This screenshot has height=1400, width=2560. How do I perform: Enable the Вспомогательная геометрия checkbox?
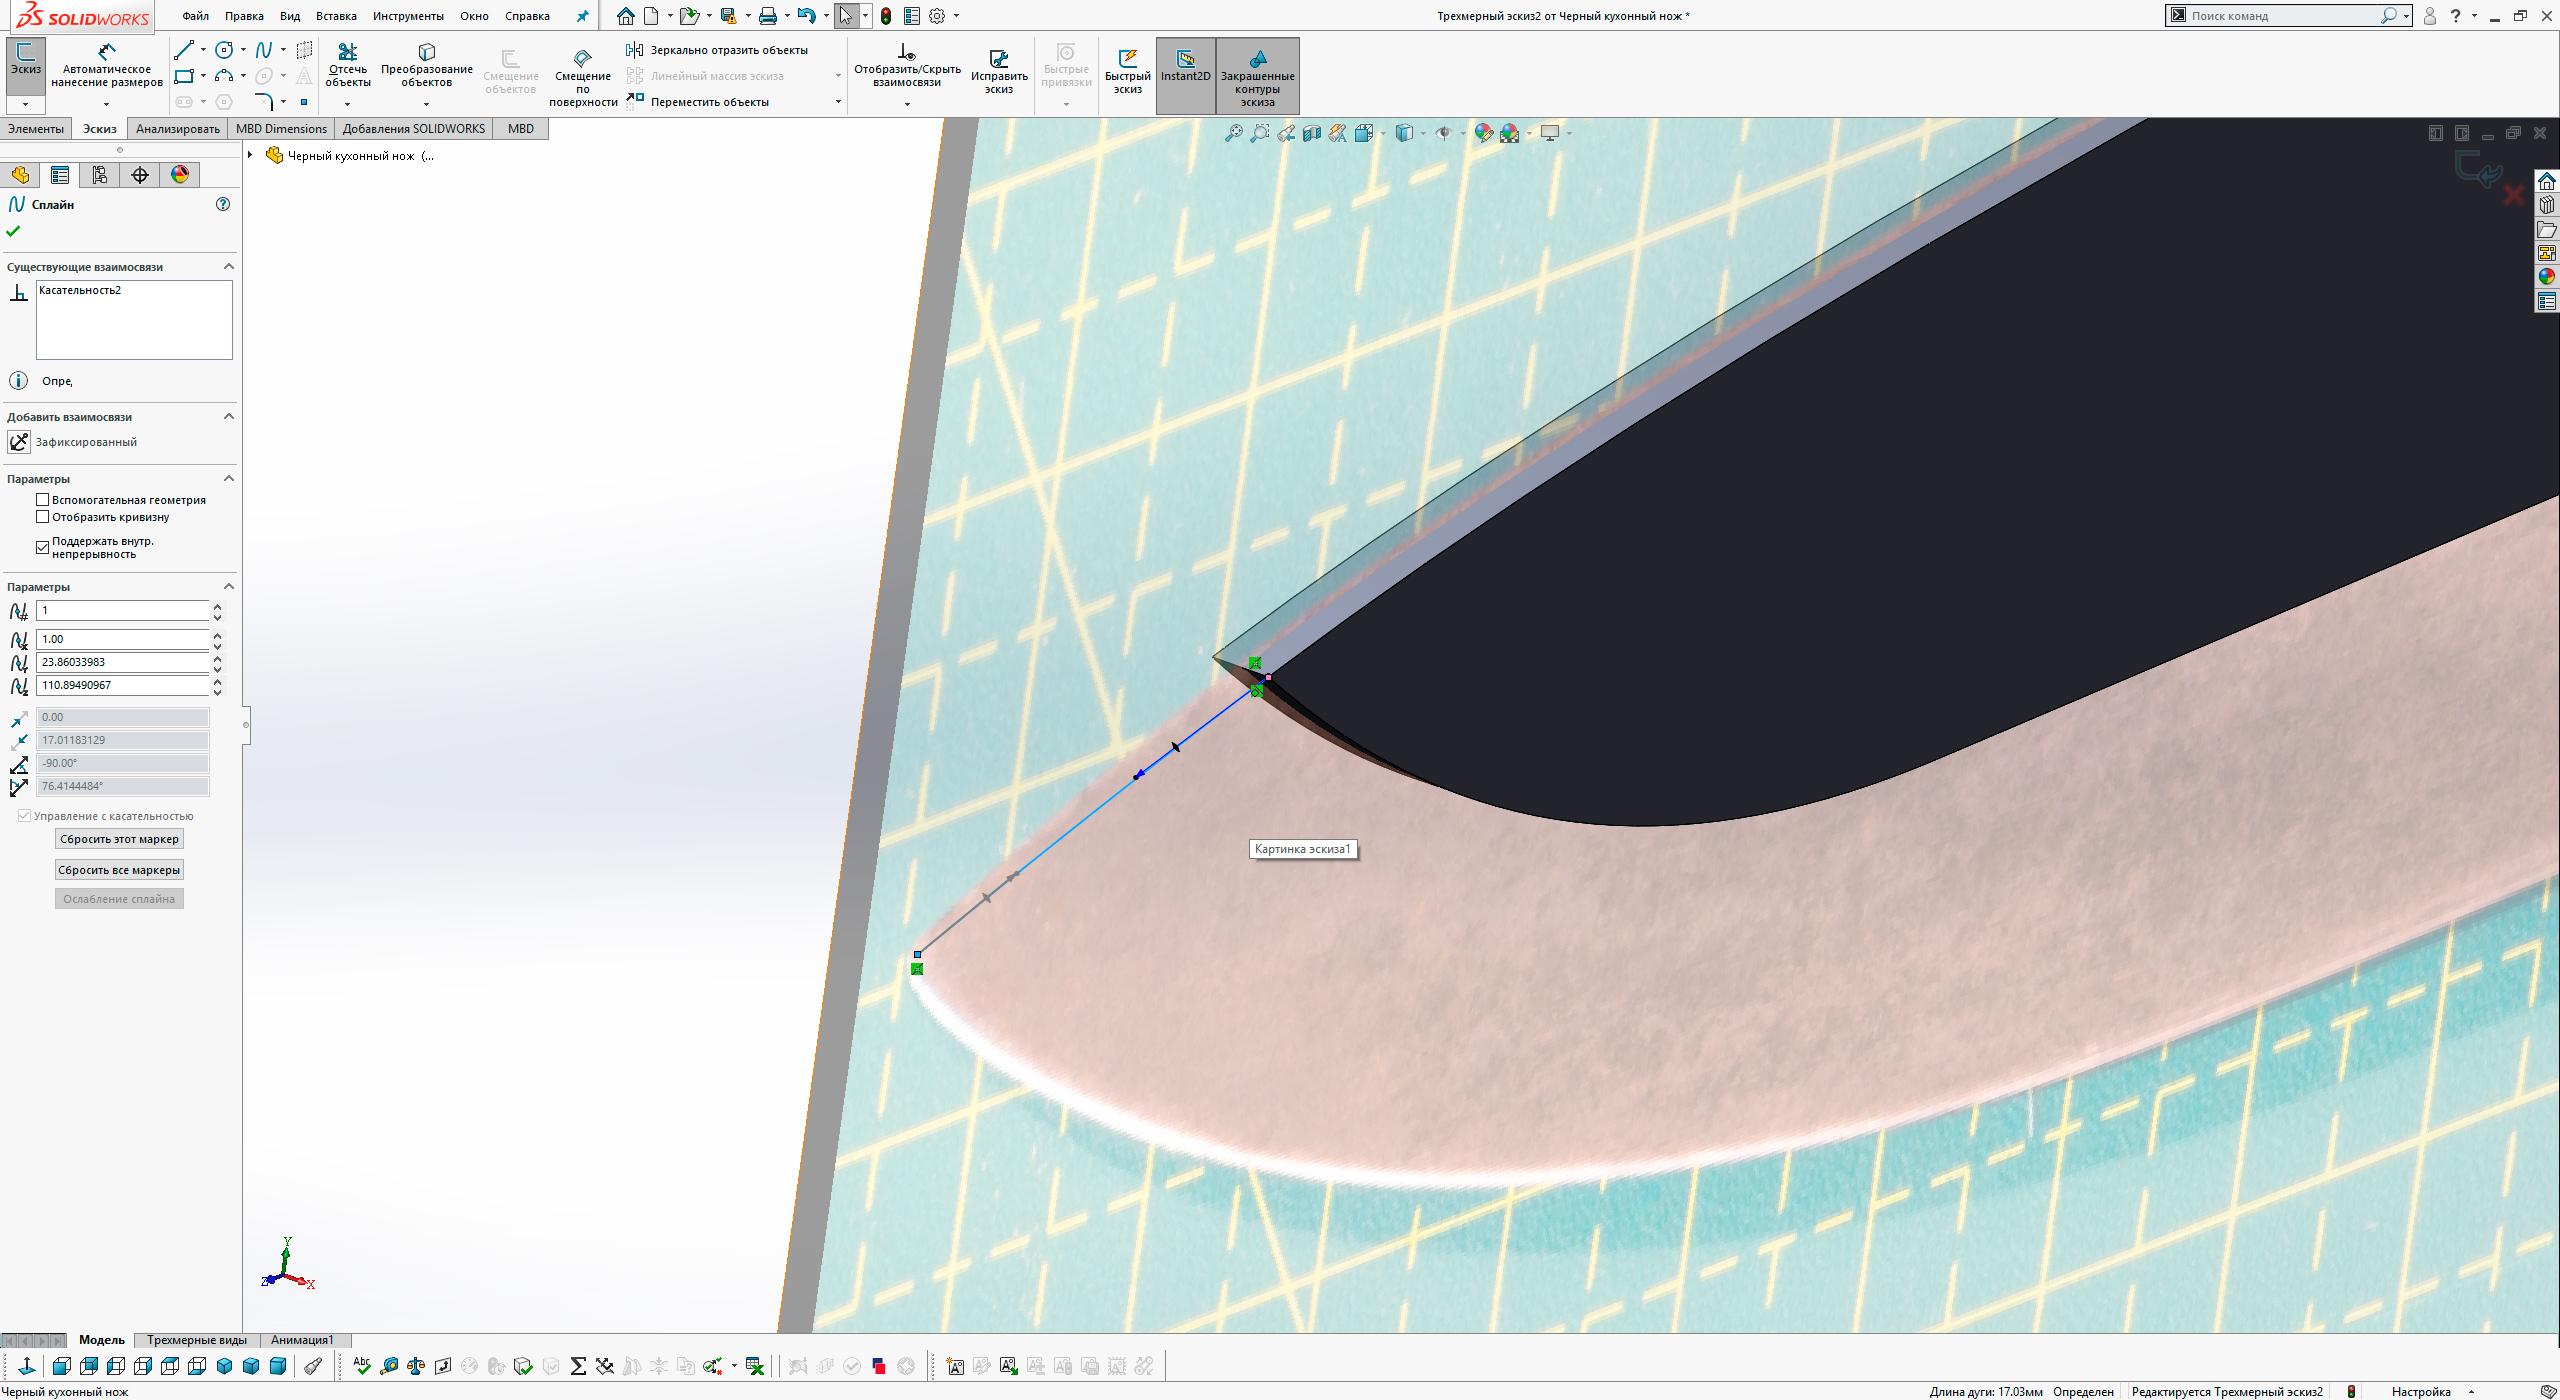point(43,499)
